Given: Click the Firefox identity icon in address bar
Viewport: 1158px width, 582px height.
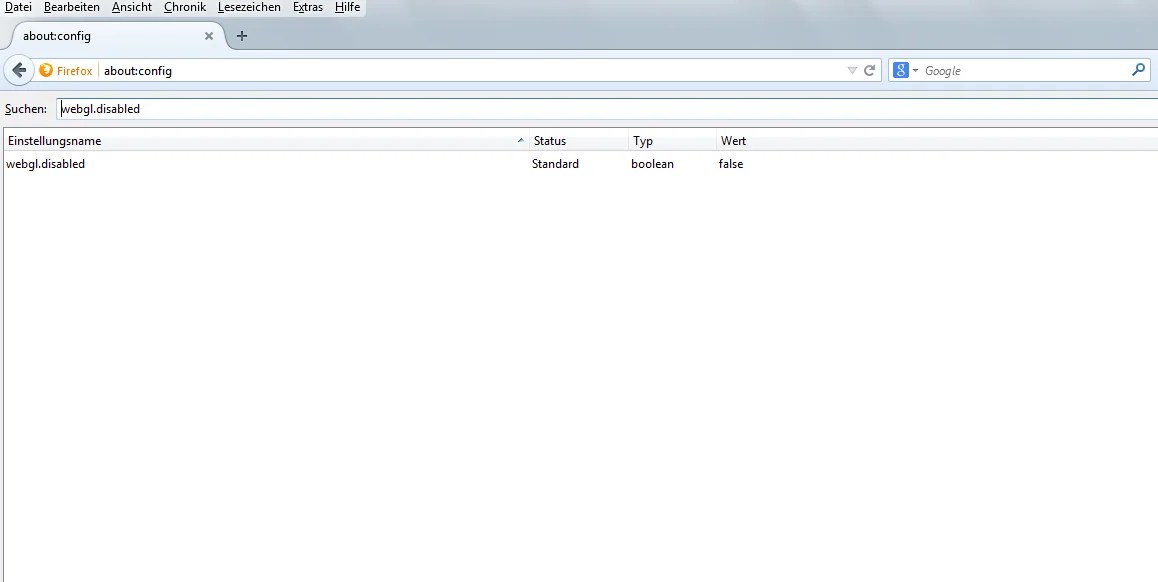Looking at the screenshot, I should (46, 71).
